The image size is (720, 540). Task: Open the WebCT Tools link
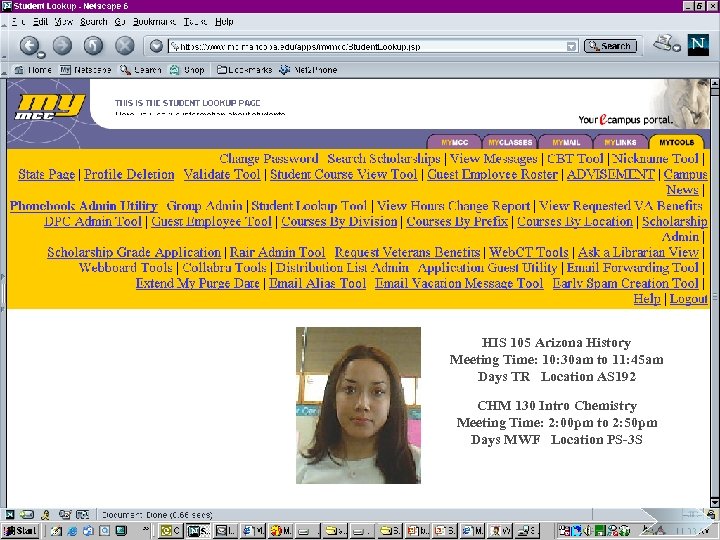click(x=529, y=252)
